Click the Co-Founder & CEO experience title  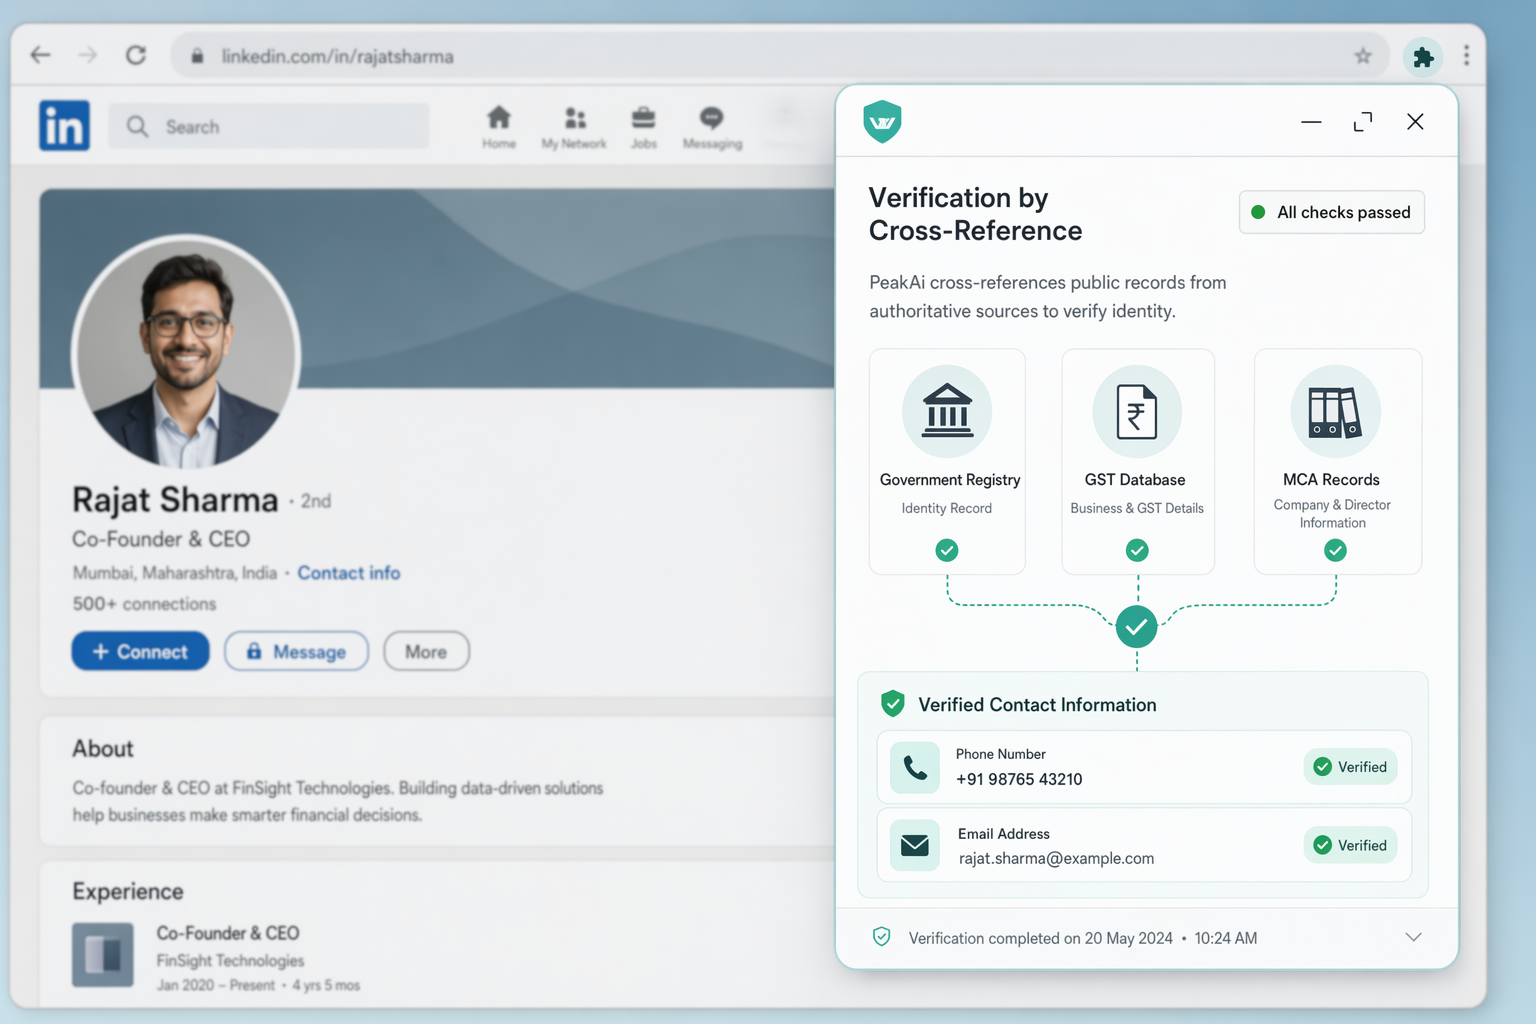point(228,933)
